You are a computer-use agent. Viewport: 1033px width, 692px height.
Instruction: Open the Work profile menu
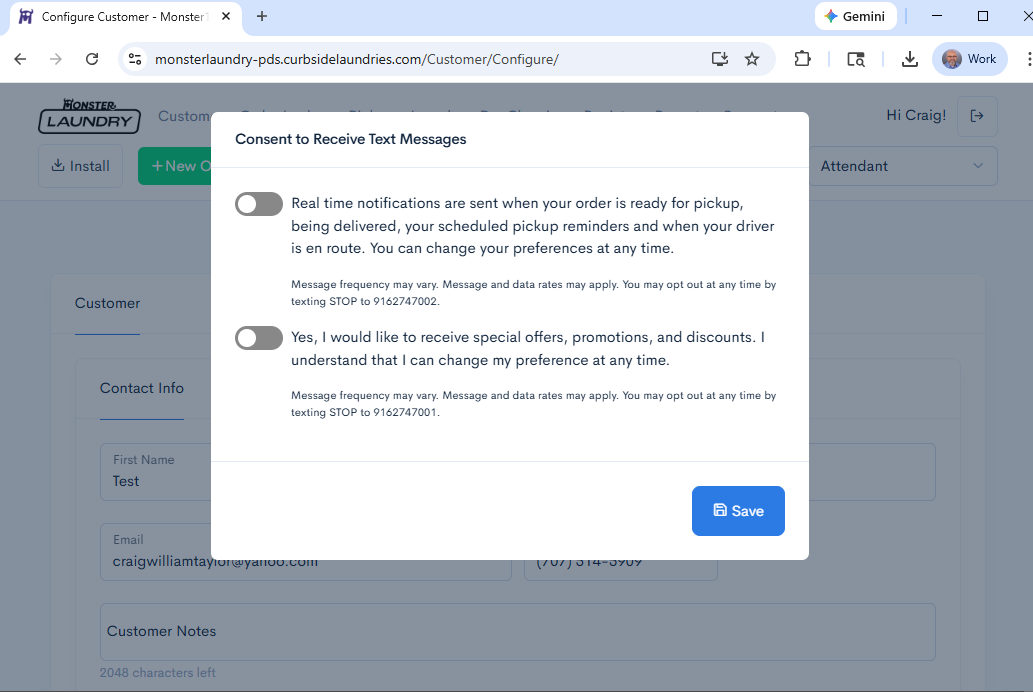[x=969, y=59]
